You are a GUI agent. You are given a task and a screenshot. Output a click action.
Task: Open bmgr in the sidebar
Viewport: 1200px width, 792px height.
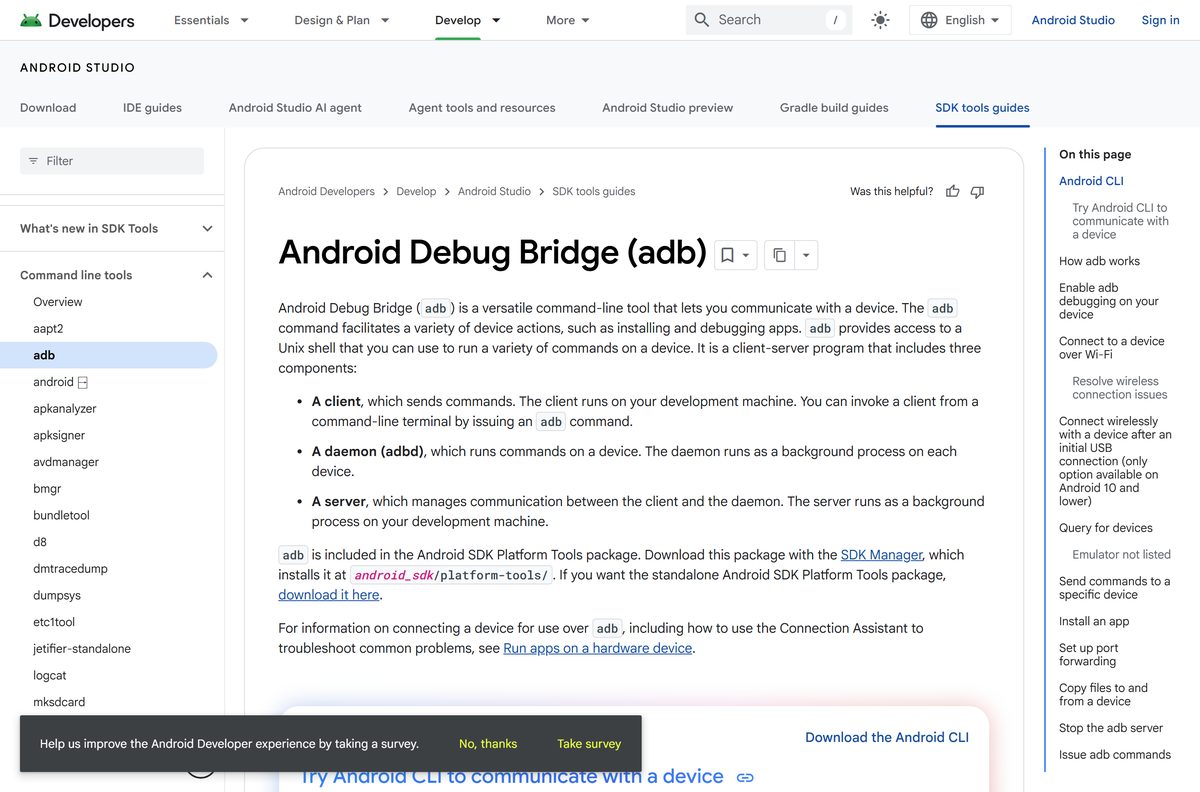point(47,489)
